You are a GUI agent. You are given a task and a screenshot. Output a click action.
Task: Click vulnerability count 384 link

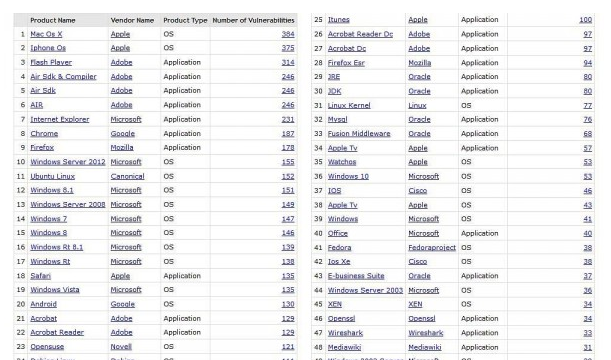click(x=288, y=34)
